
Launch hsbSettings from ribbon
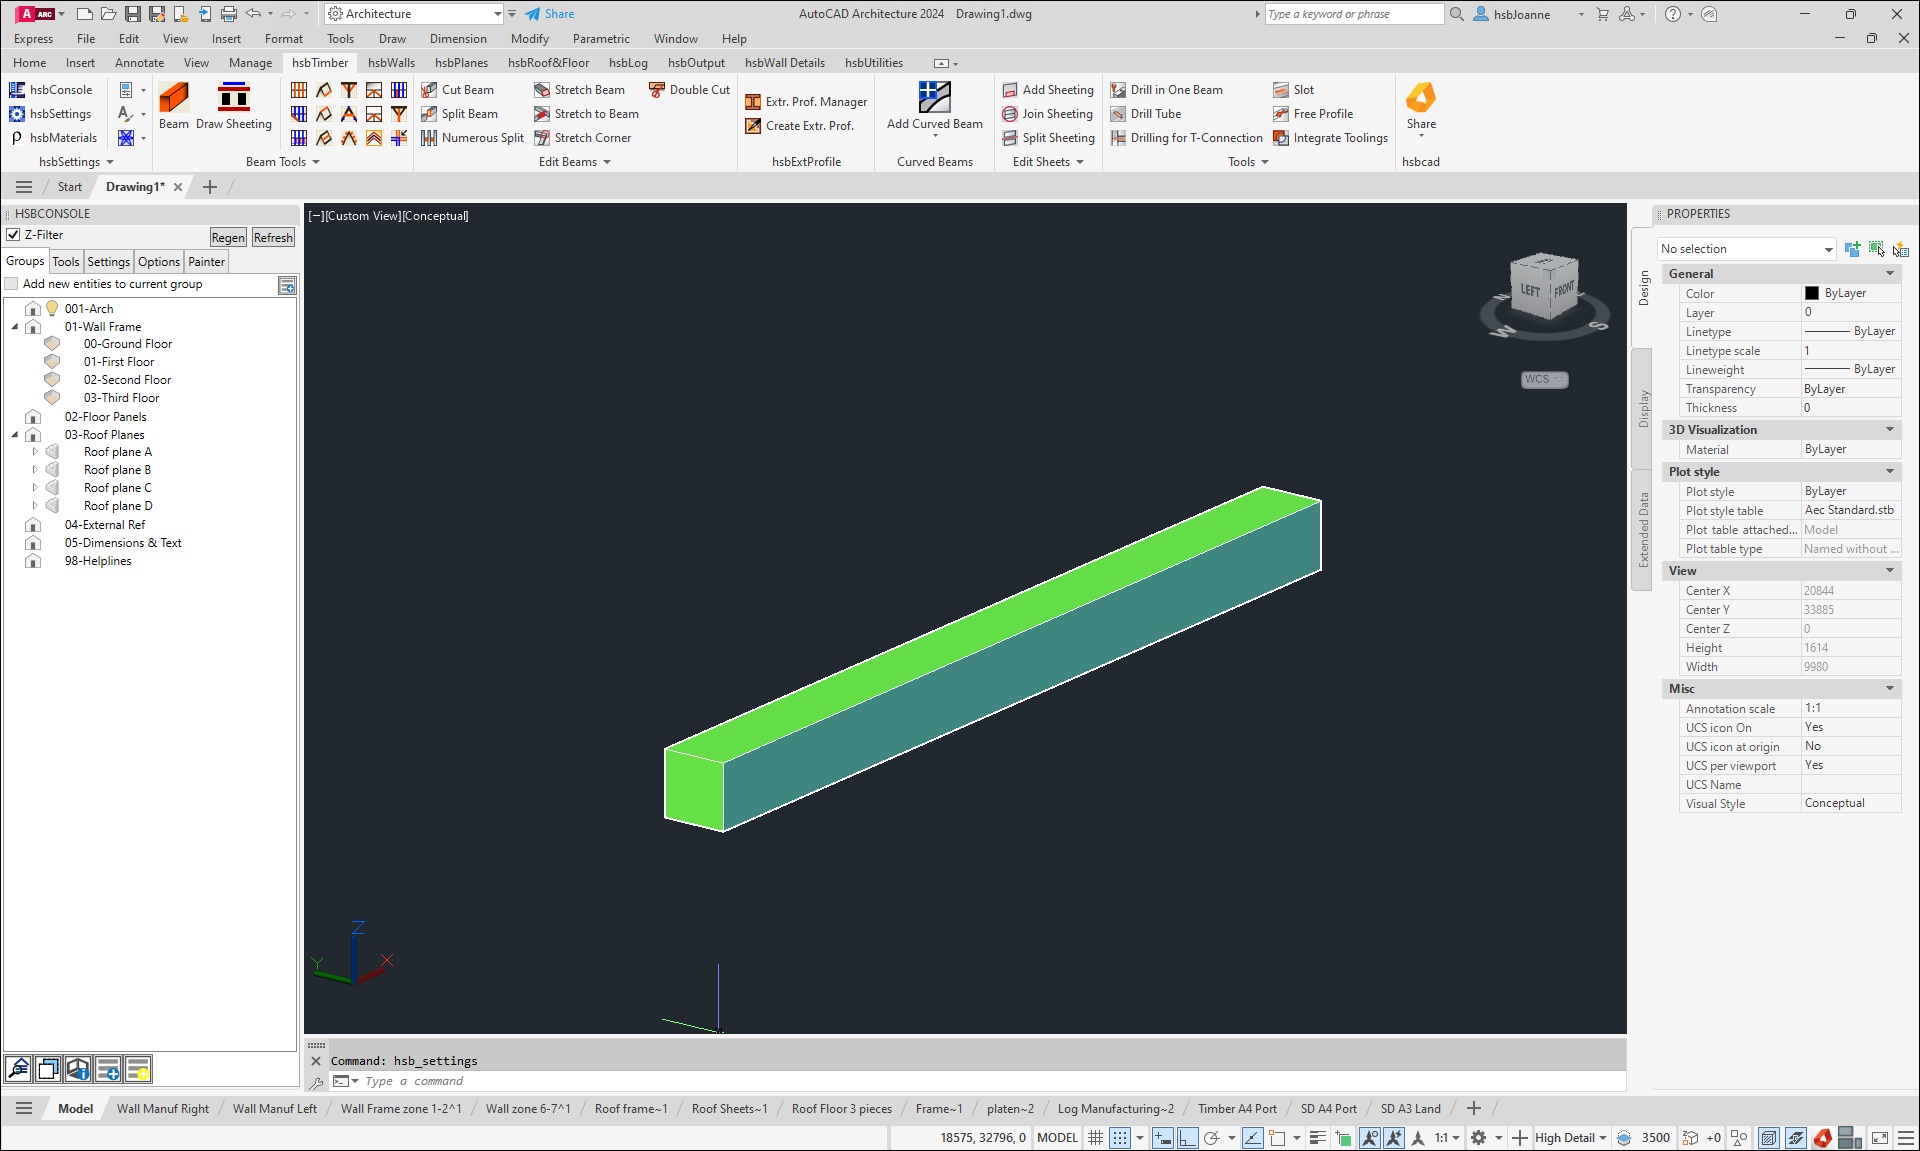pyautogui.click(x=50, y=114)
